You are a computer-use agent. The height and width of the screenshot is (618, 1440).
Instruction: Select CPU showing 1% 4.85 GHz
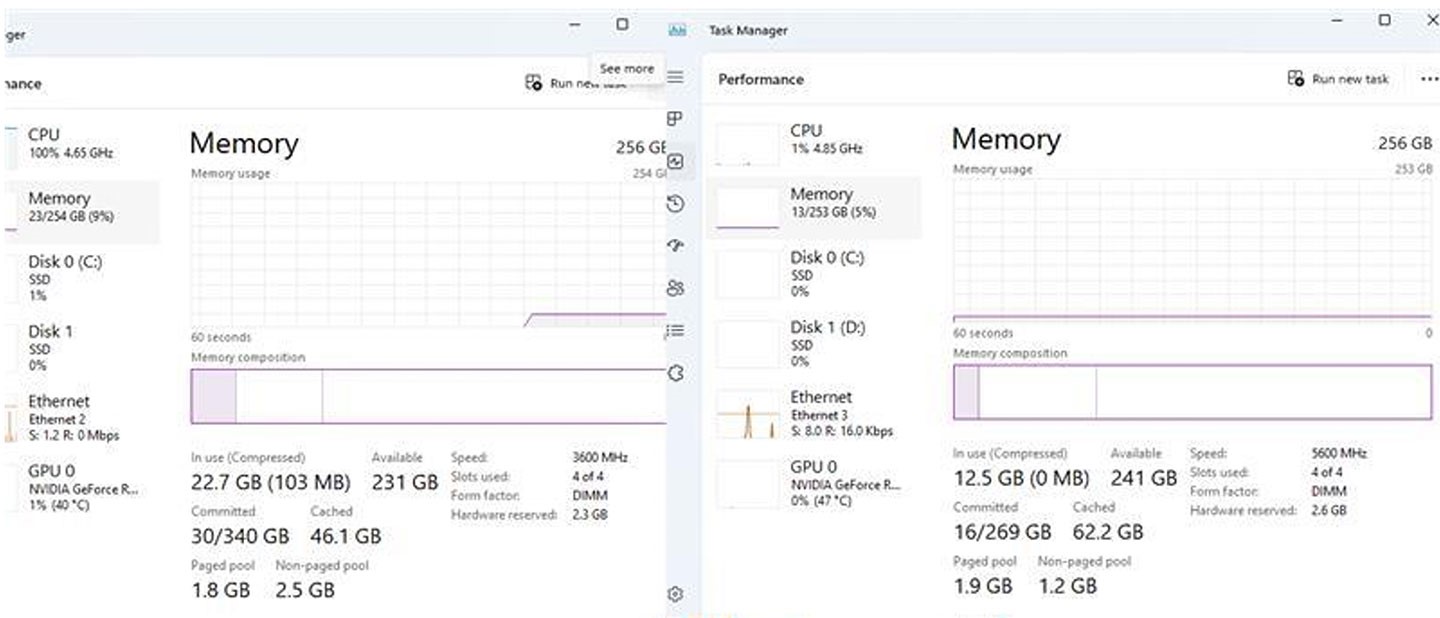point(814,138)
